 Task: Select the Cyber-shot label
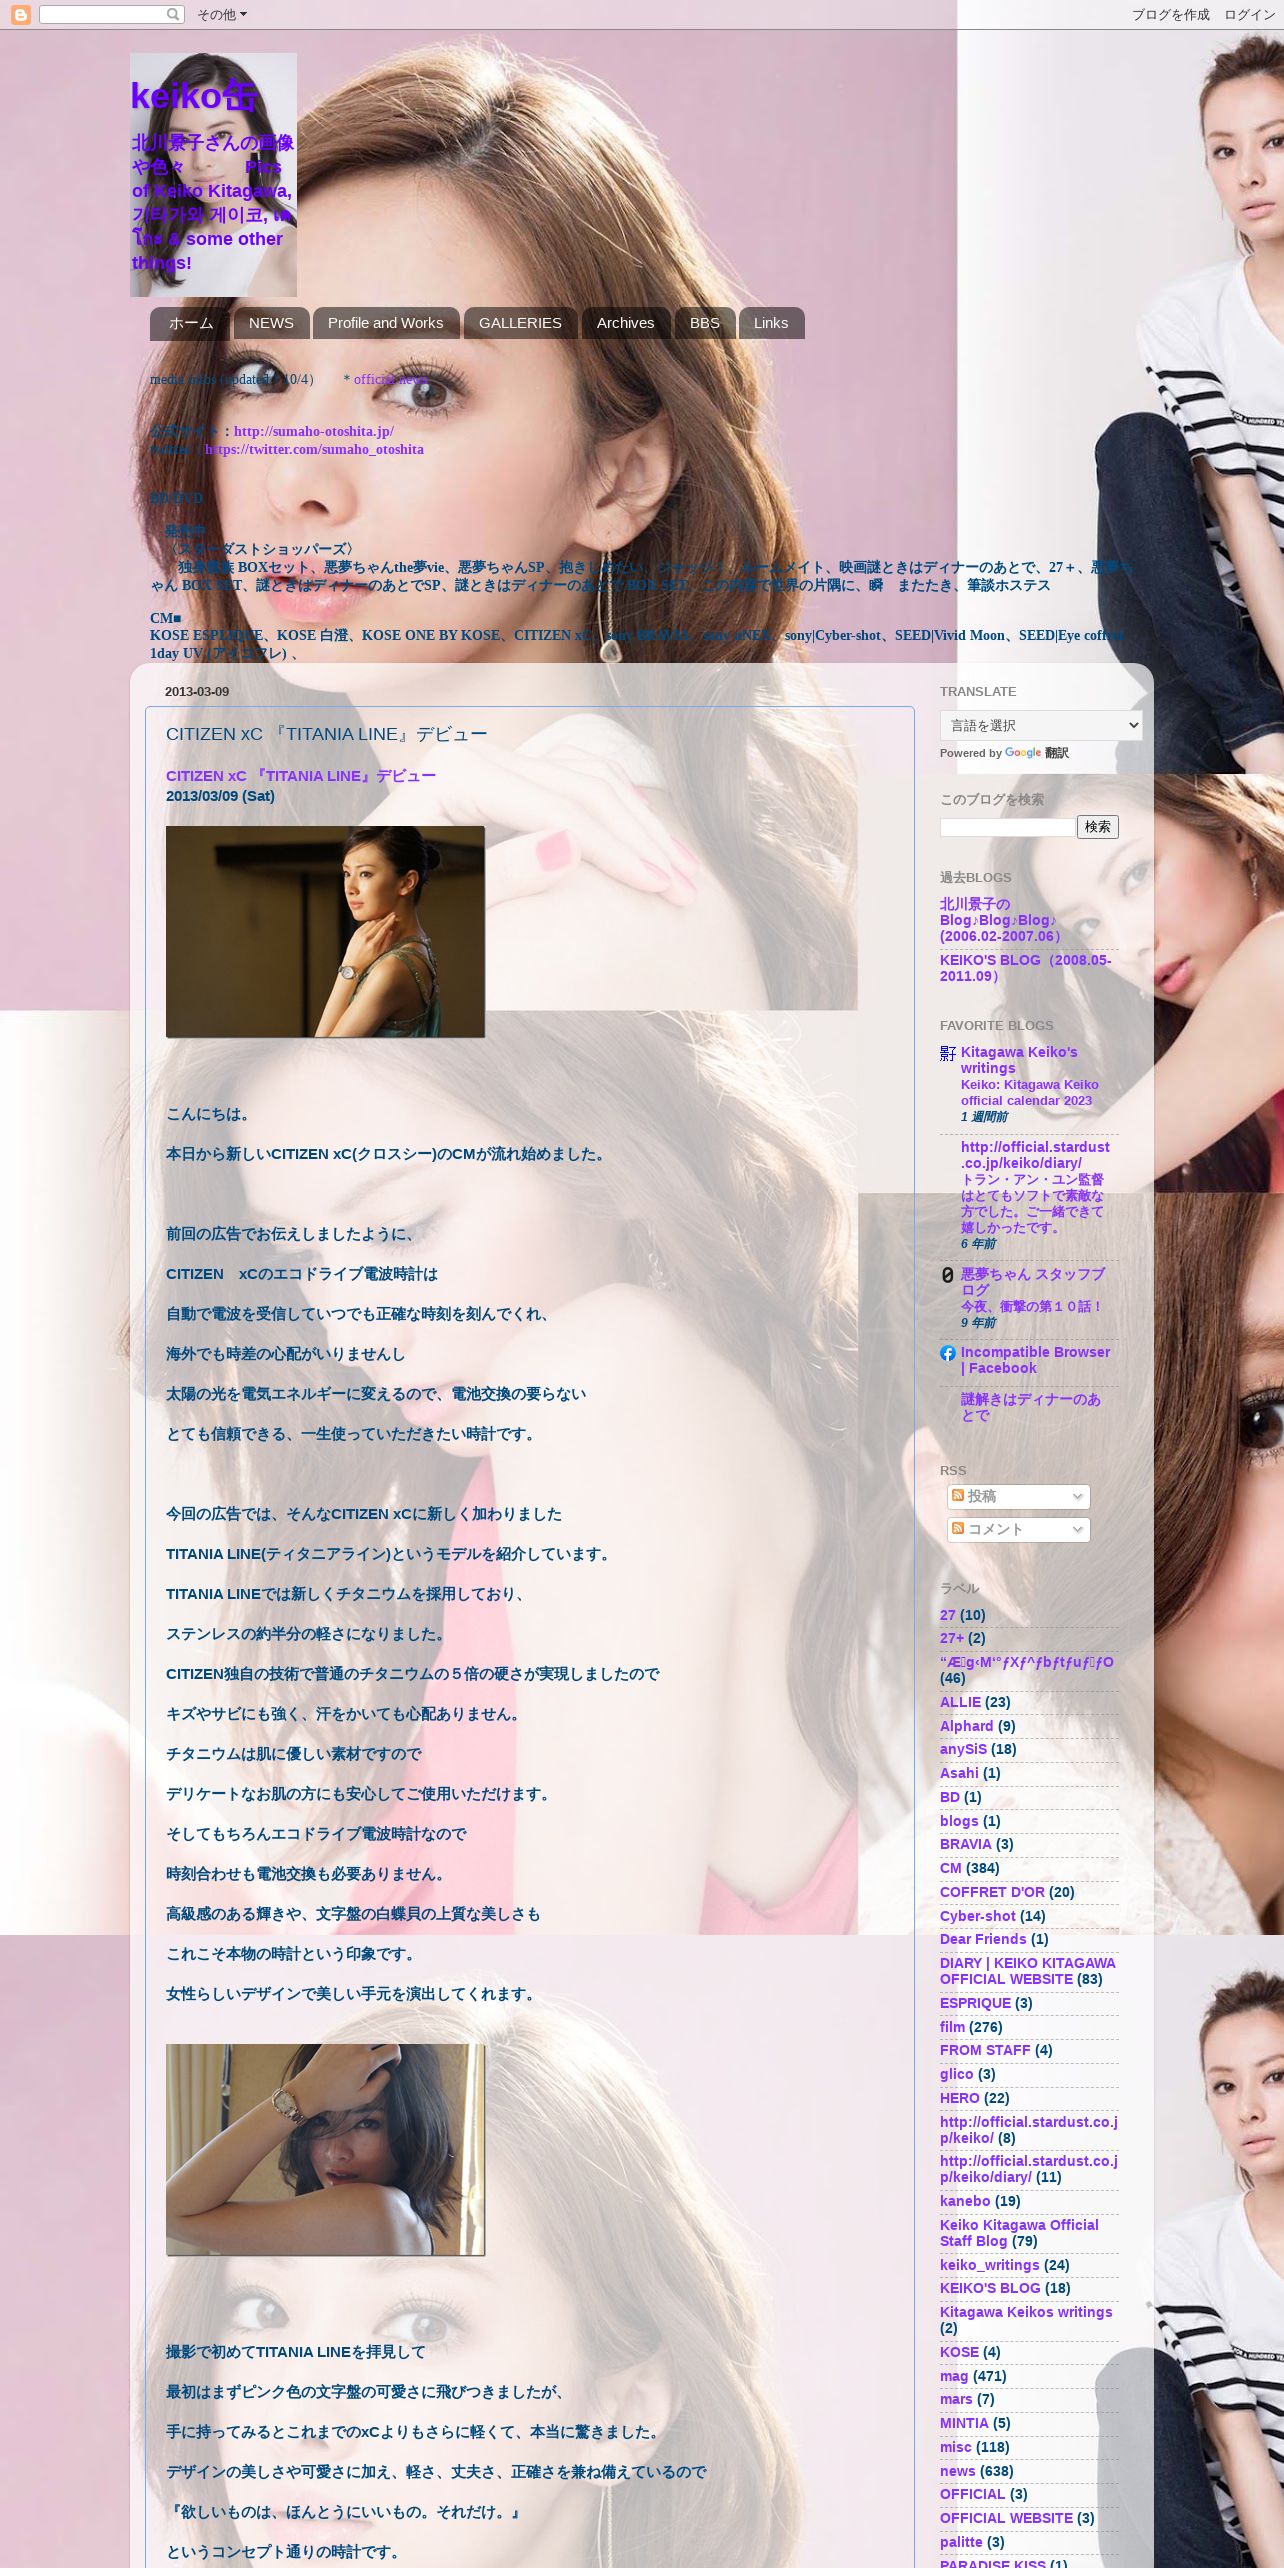tap(978, 1916)
